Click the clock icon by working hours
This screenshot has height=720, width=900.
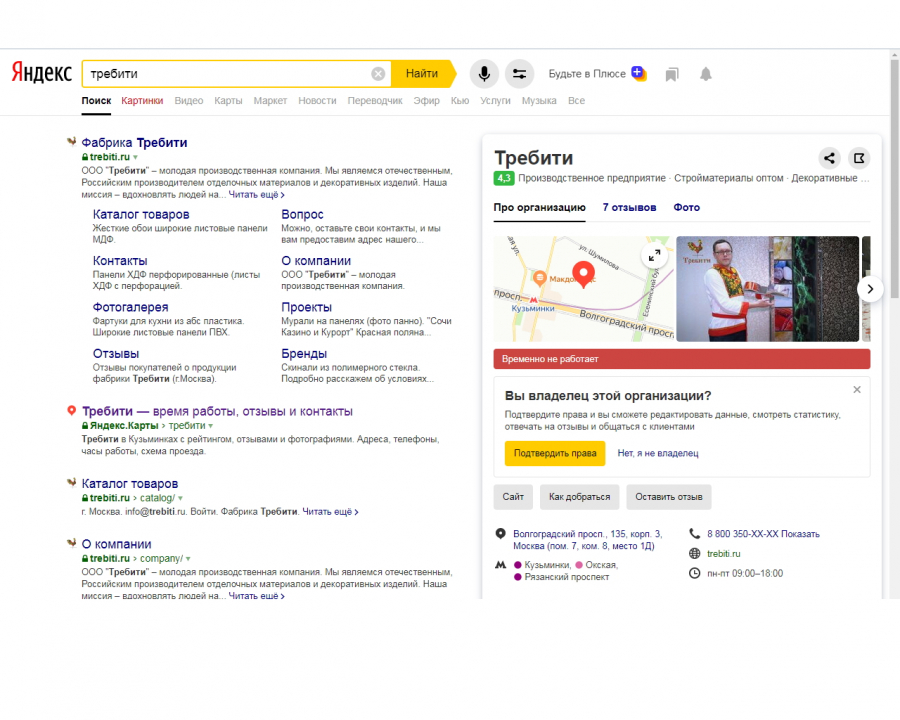pyautogui.click(x=695, y=573)
